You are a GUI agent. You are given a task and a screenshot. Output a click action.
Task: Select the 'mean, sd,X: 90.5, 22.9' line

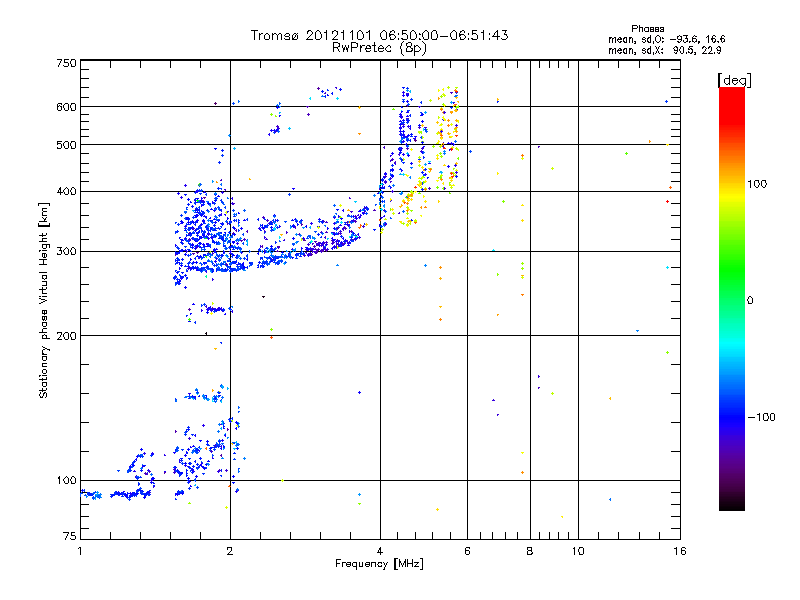click(664, 50)
